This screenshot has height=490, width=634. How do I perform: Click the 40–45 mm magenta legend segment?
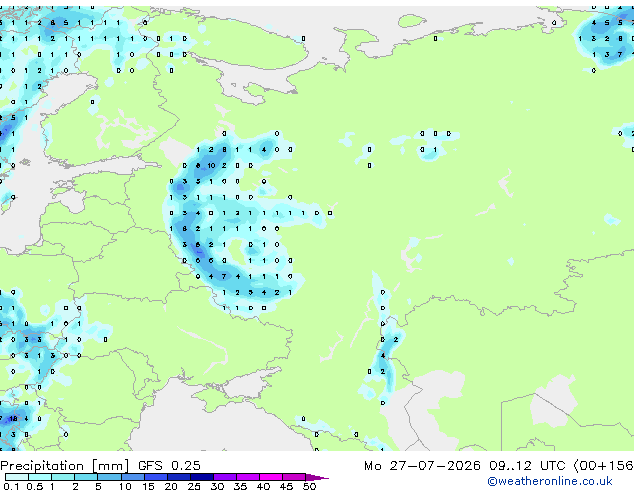[x=271, y=477]
